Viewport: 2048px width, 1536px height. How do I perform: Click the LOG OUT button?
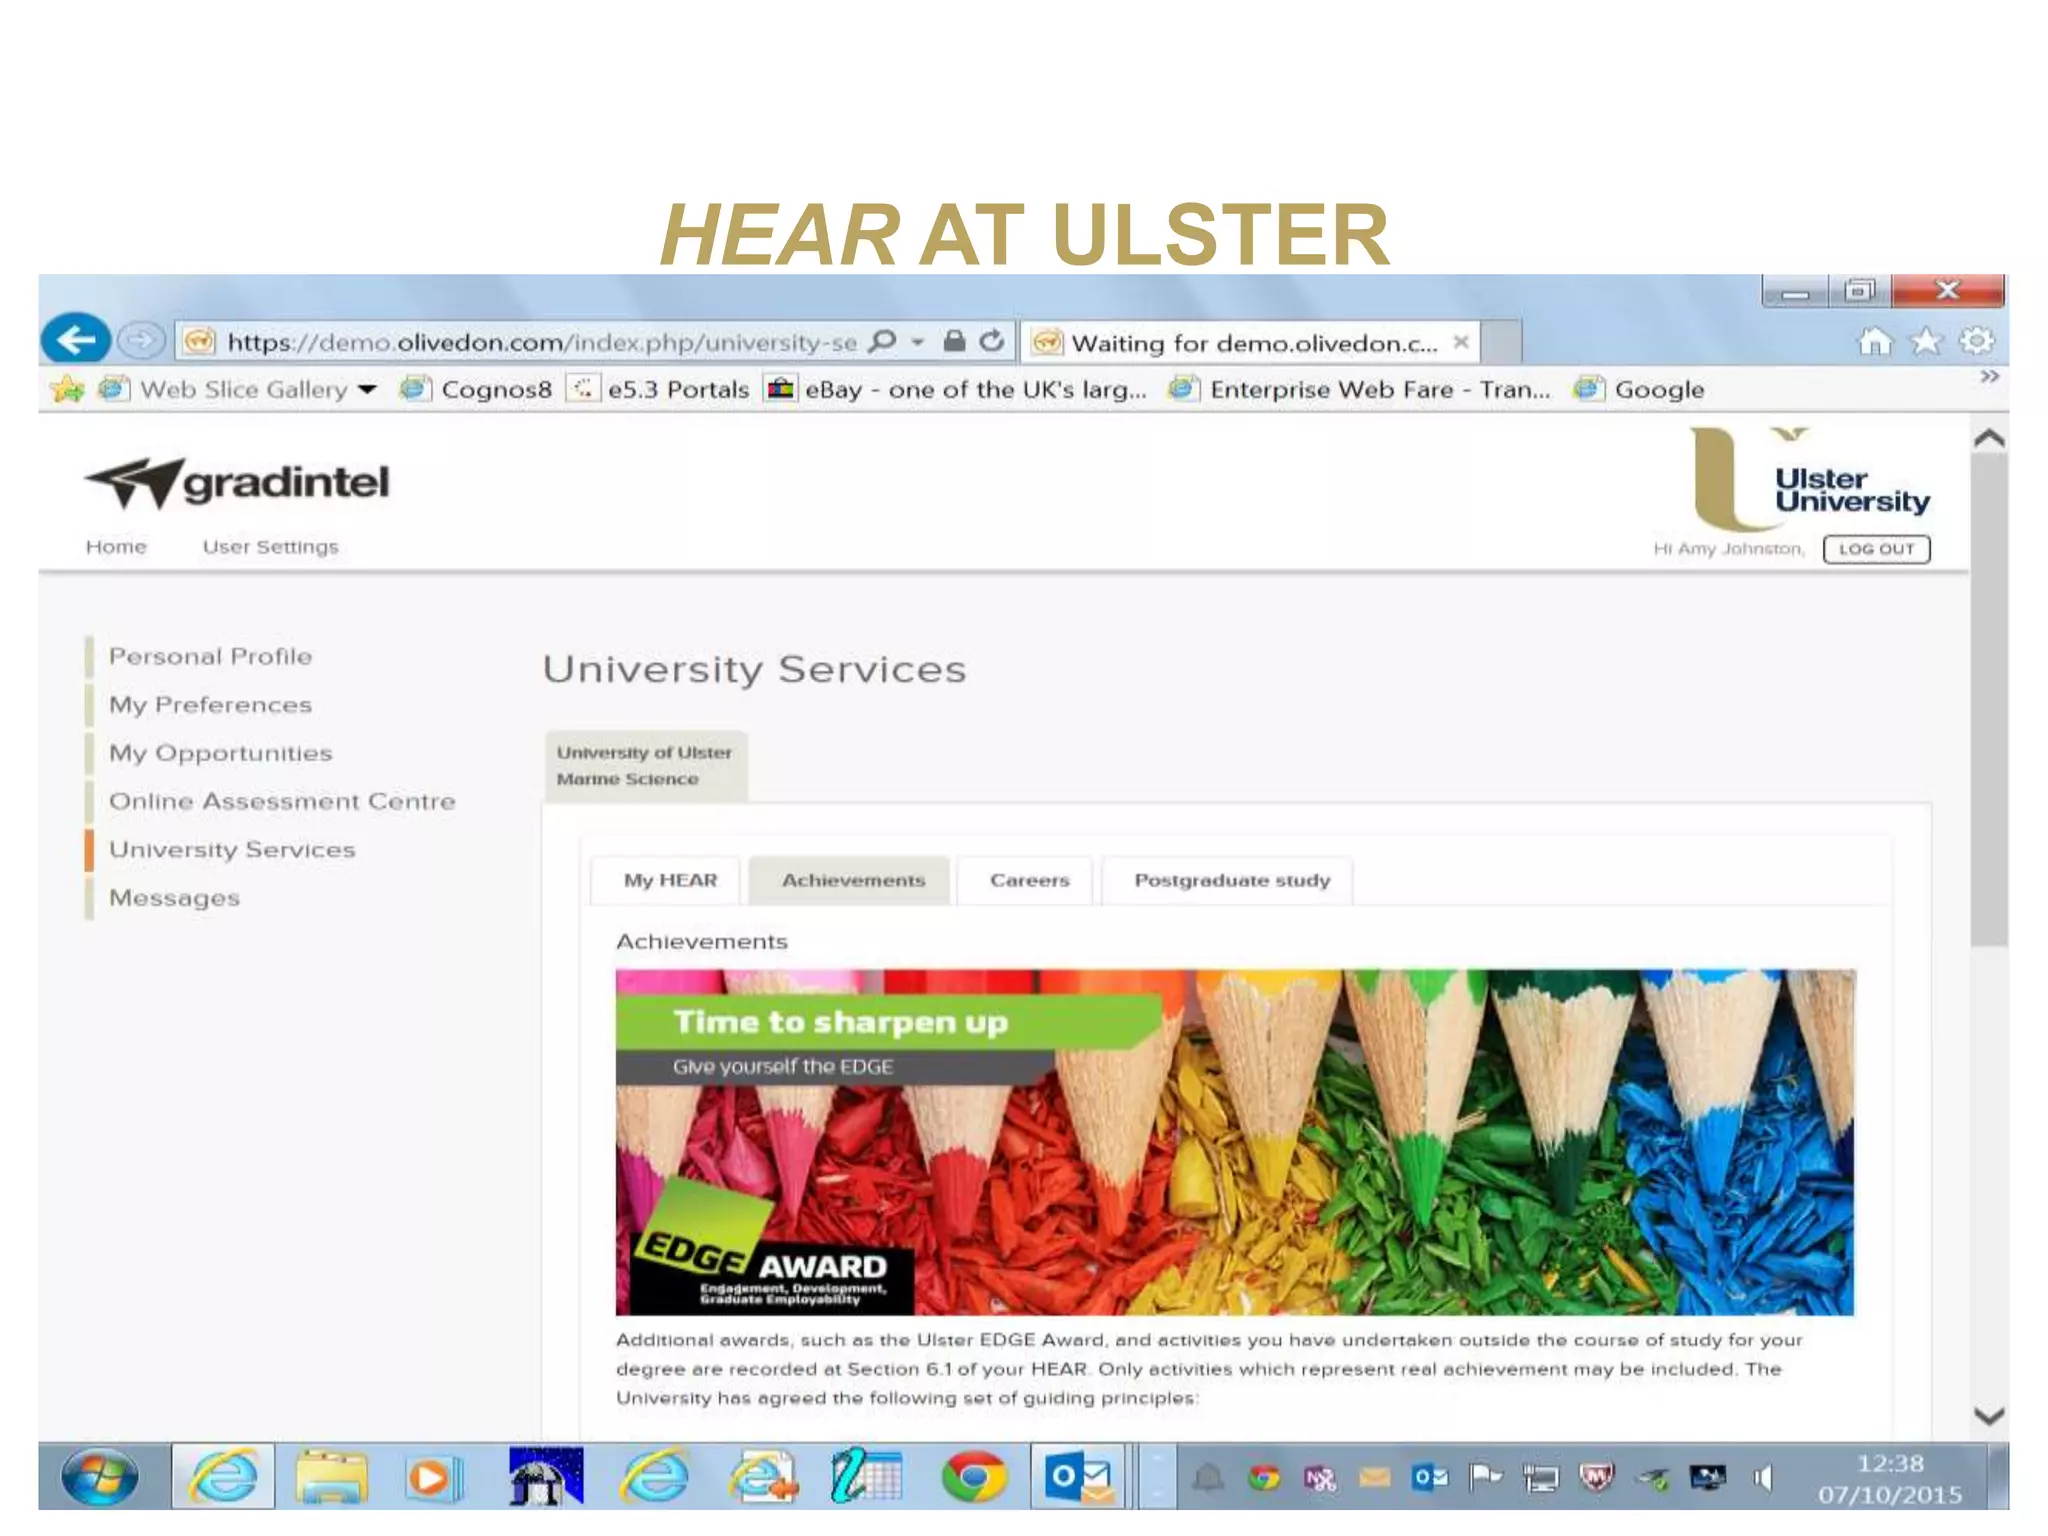[x=1876, y=549]
